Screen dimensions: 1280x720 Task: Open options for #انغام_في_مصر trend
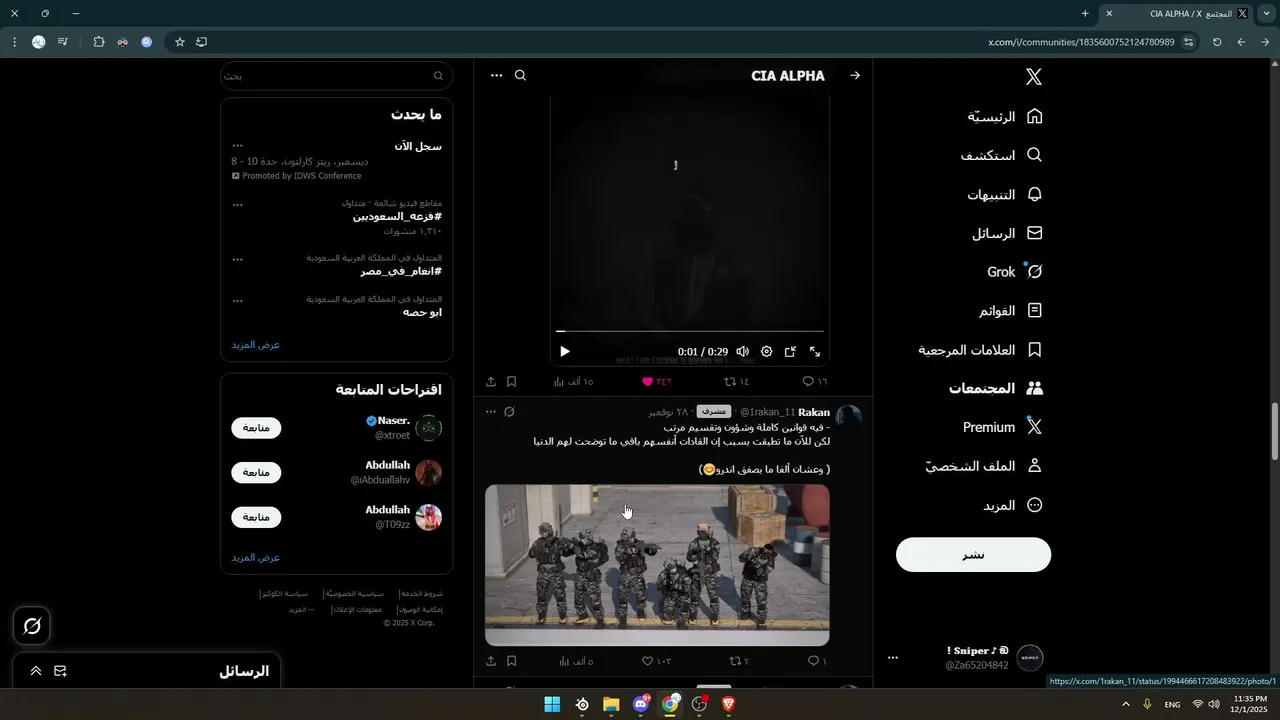(x=238, y=260)
